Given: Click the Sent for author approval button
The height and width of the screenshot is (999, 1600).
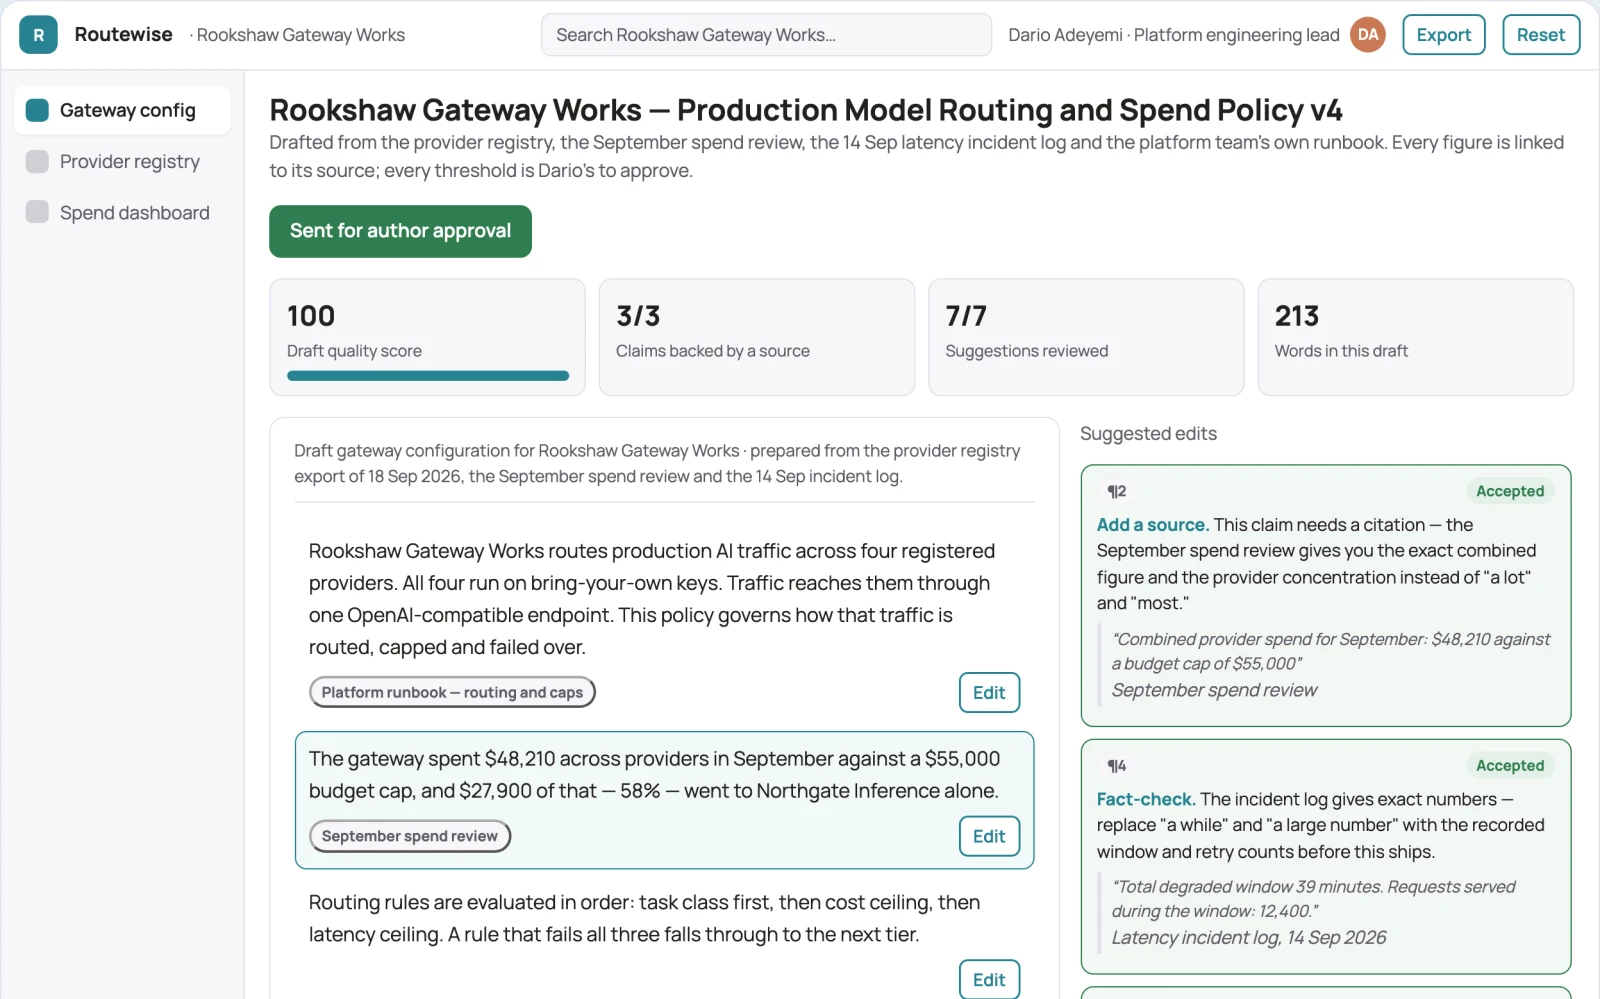Looking at the screenshot, I should pos(400,231).
